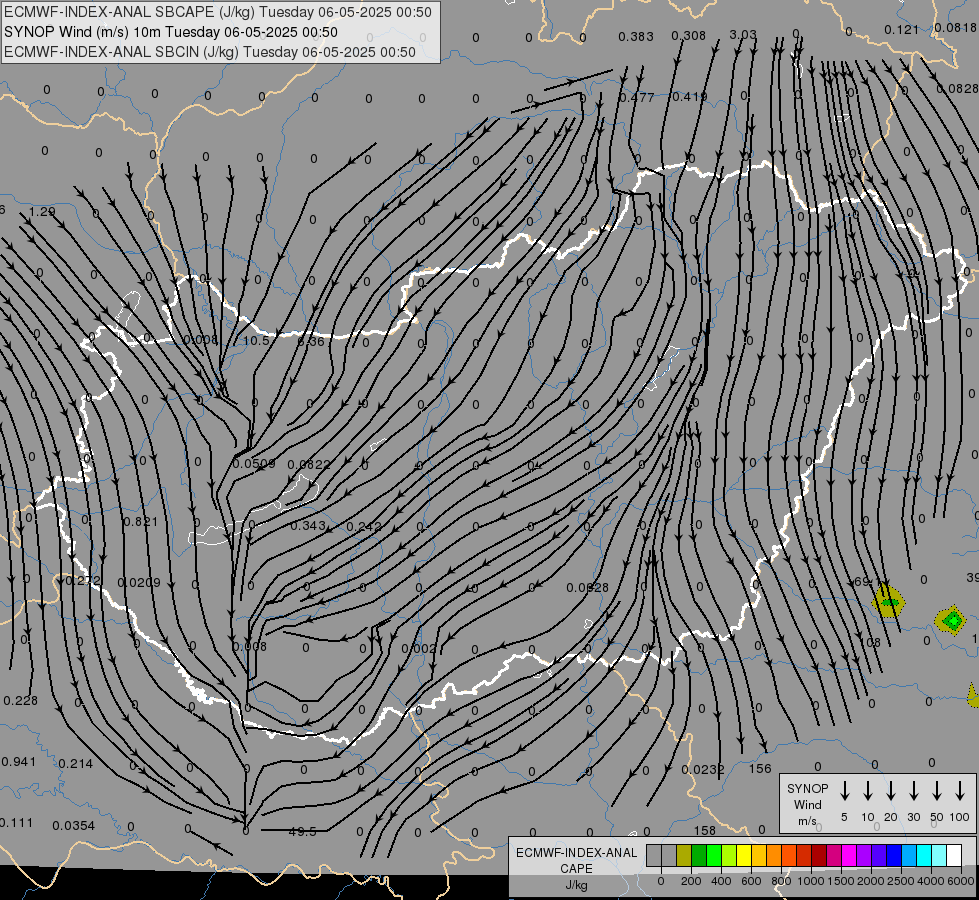Click the '2500' tick label in CAPE legend

coord(901,881)
